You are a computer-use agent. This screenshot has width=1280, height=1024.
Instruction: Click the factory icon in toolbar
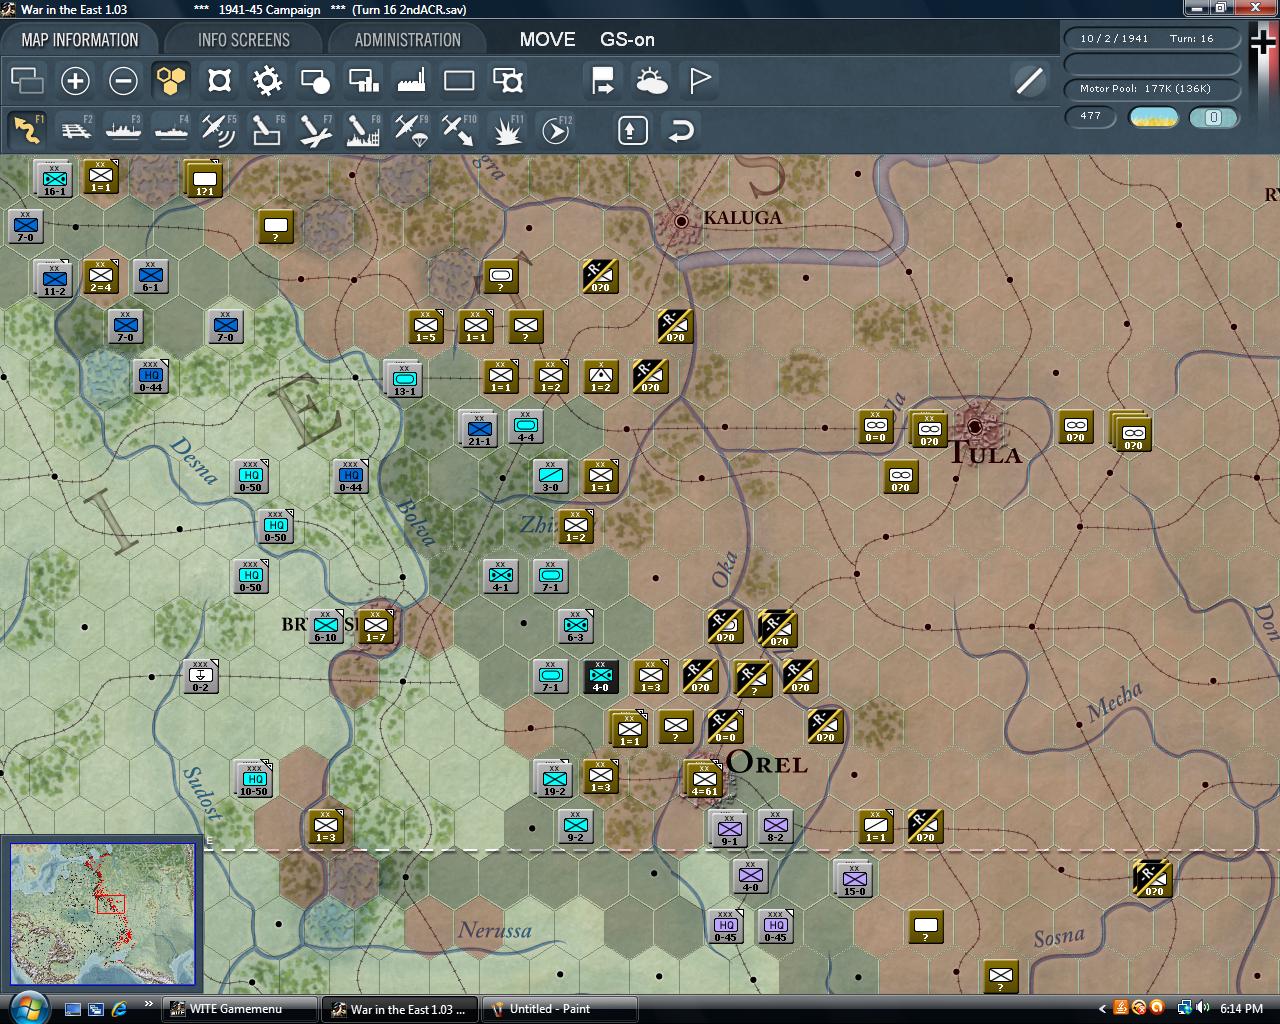click(411, 81)
